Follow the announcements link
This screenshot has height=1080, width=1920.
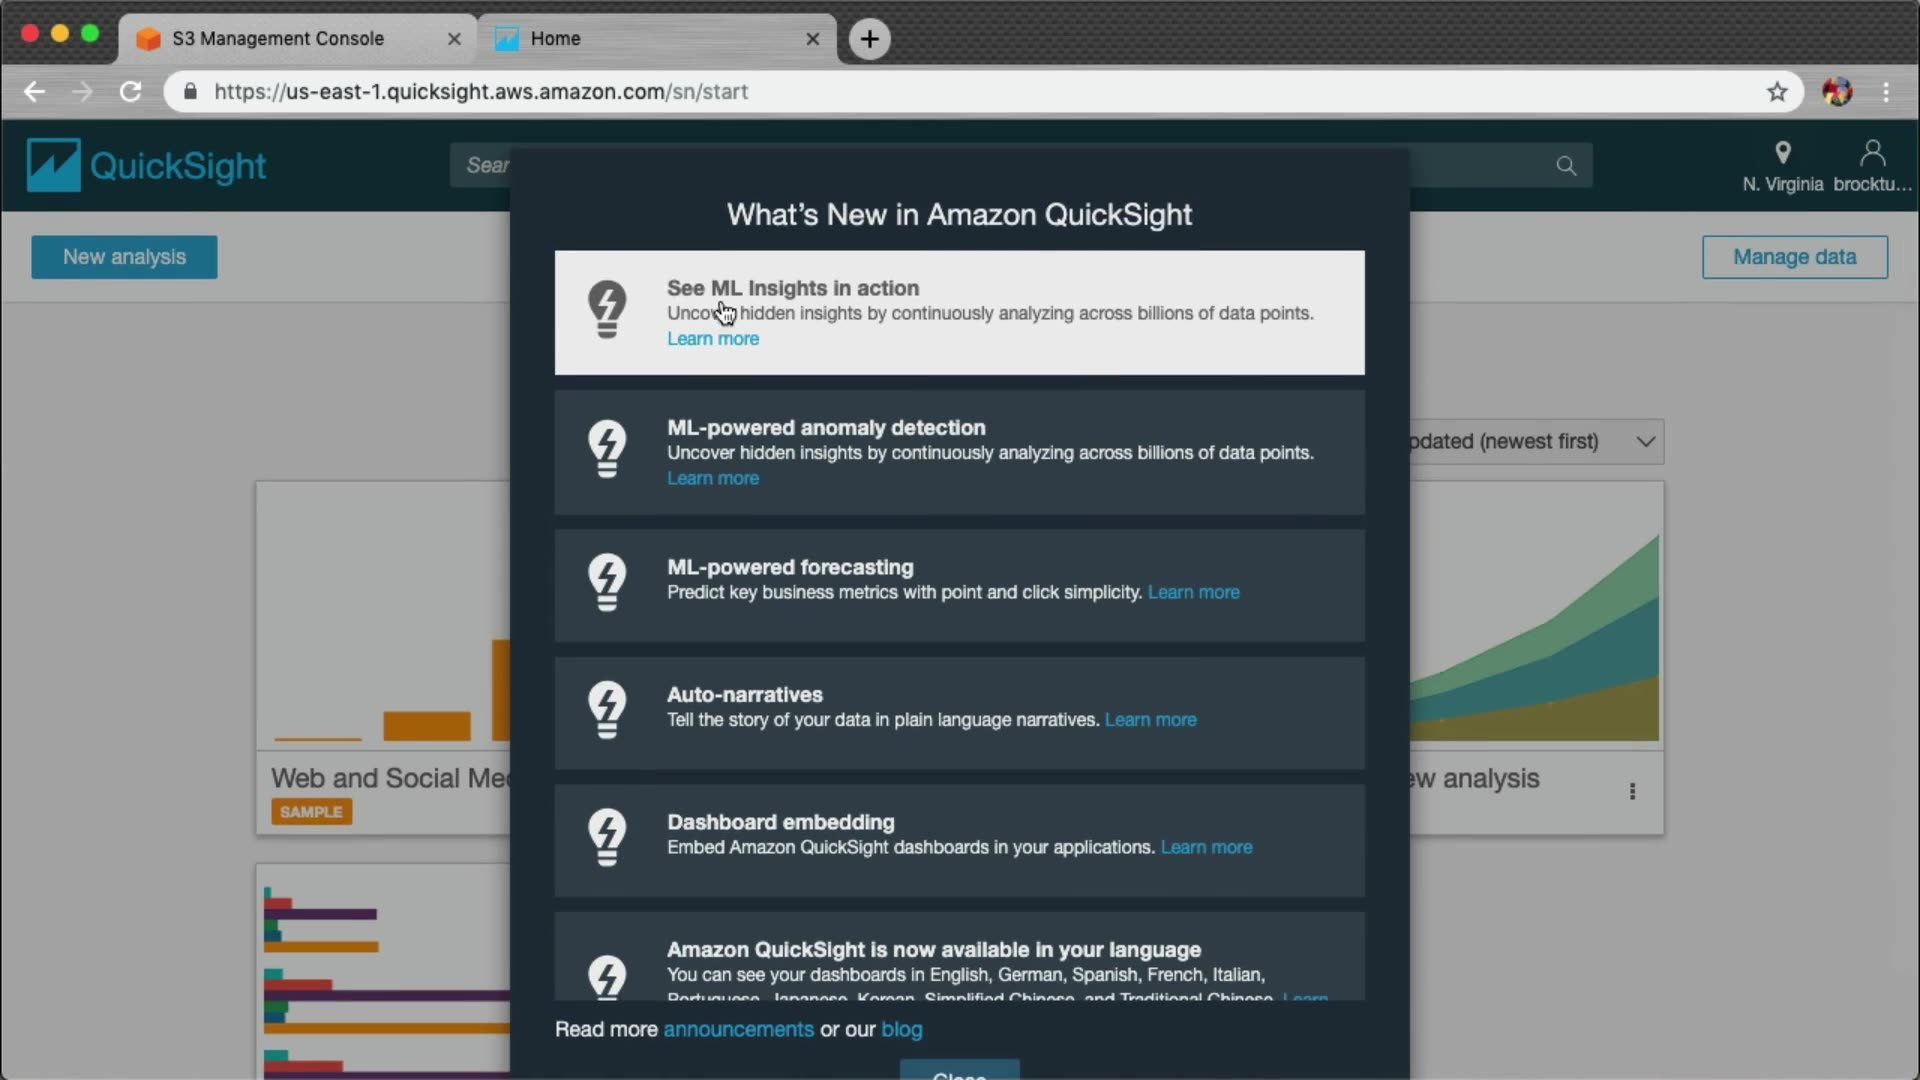[738, 1030]
